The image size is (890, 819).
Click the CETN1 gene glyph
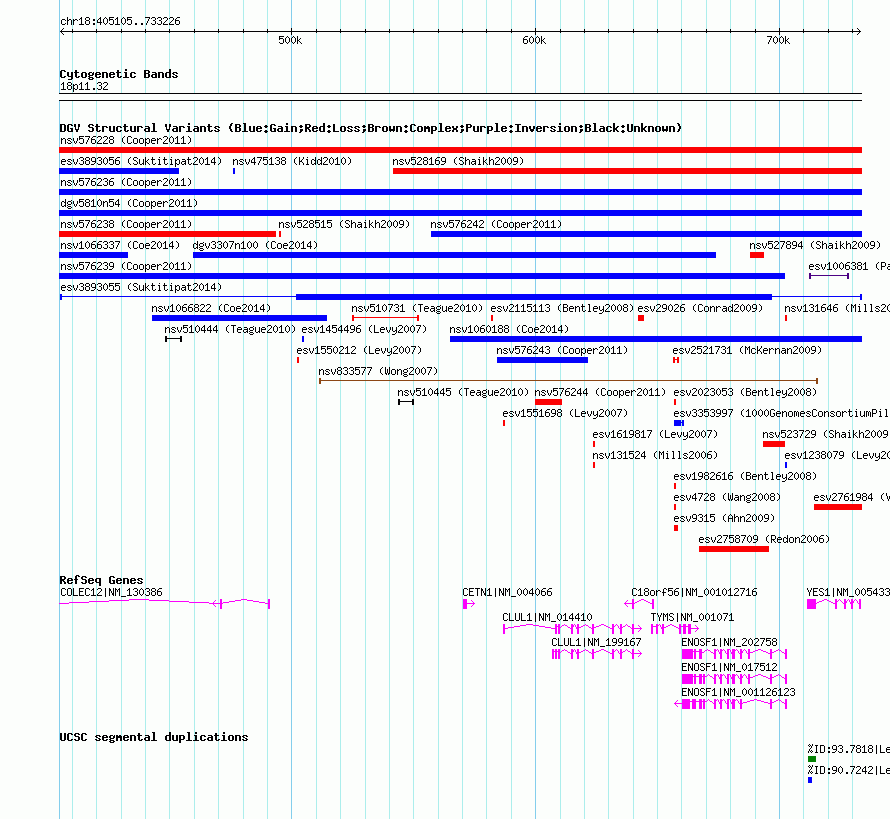point(468,604)
